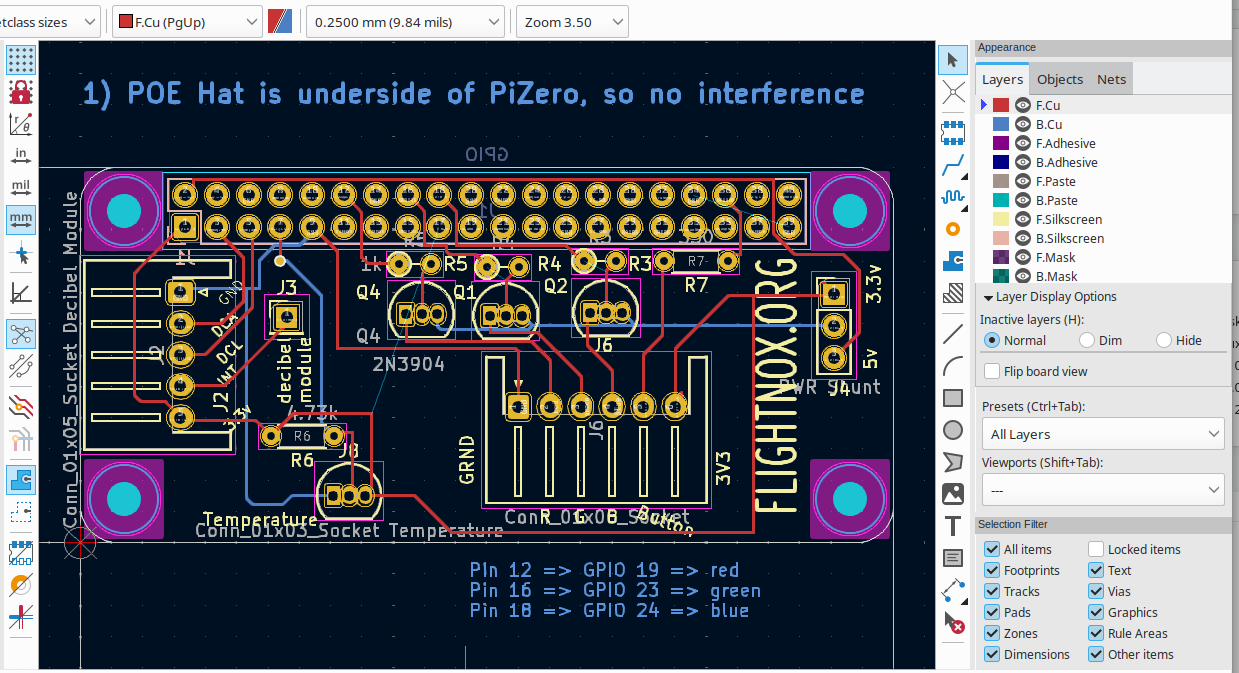Select the Draw Arc tool
Image resolution: width=1239 pixels, height=673 pixels.
[x=953, y=365]
